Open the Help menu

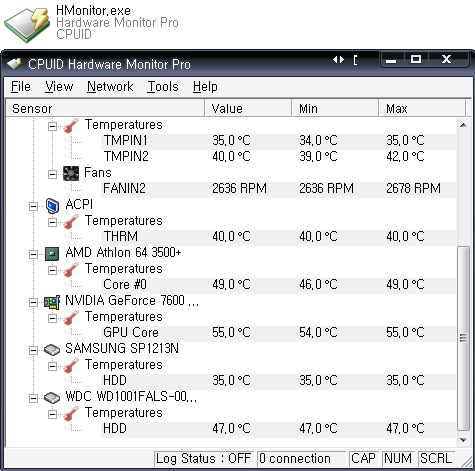[x=205, y=87]
